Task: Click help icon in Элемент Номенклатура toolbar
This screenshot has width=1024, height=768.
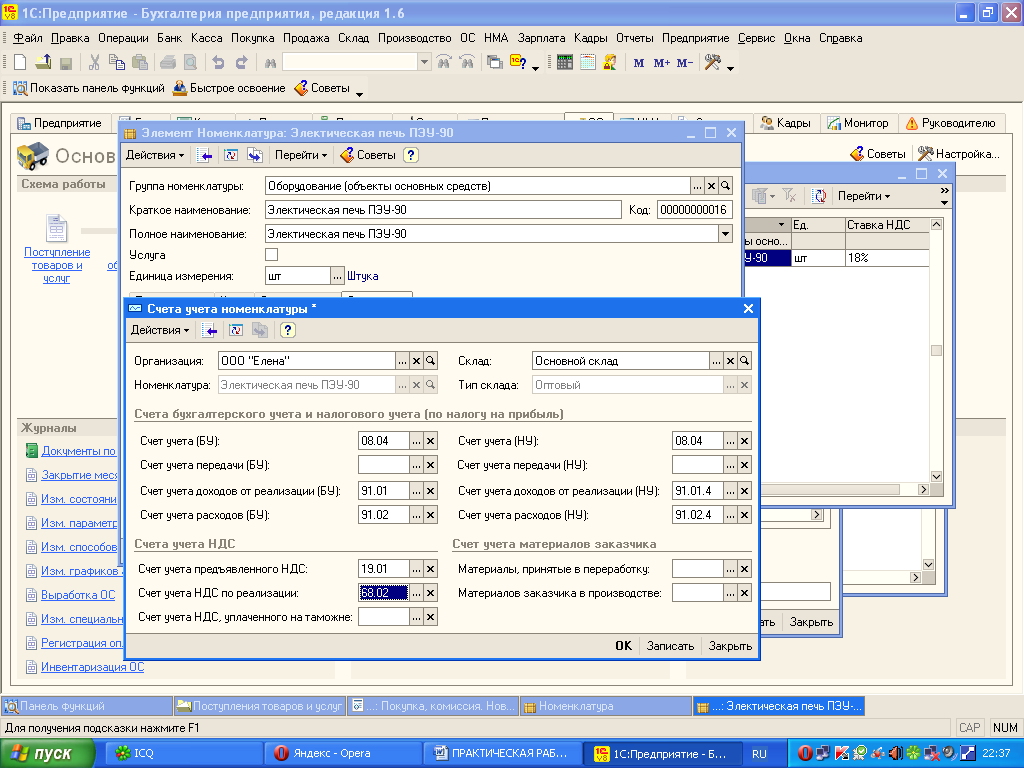Action: tap(410, 155)
